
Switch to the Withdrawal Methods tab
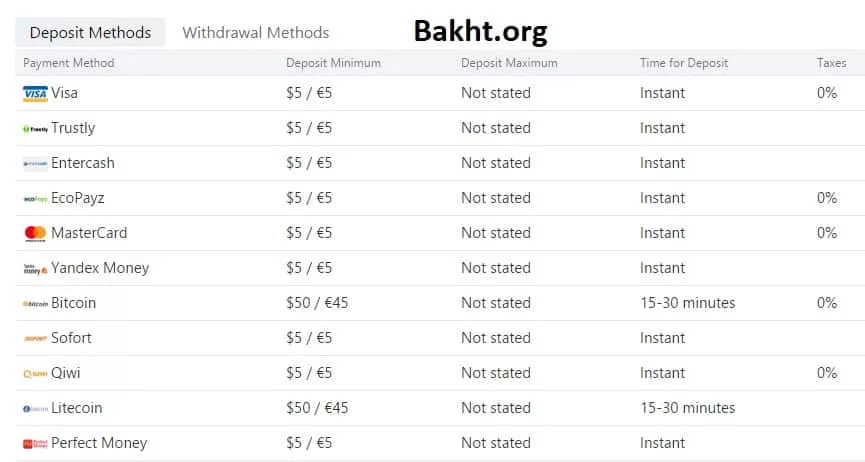255,33
